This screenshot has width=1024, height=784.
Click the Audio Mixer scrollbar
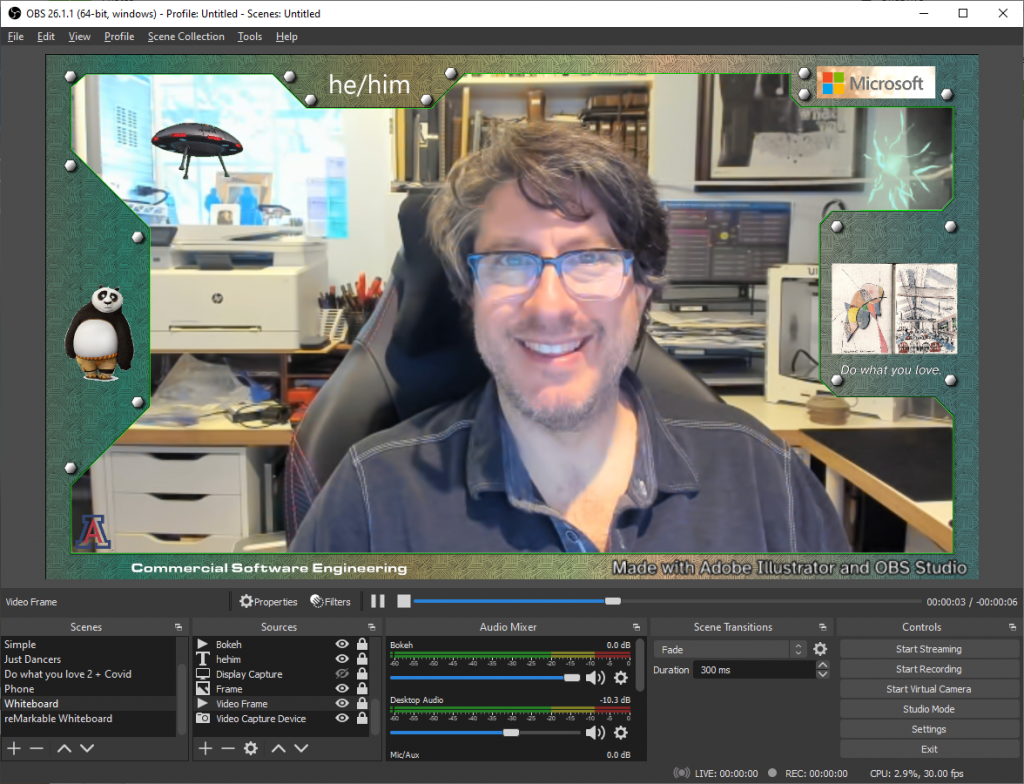[640, 665]
